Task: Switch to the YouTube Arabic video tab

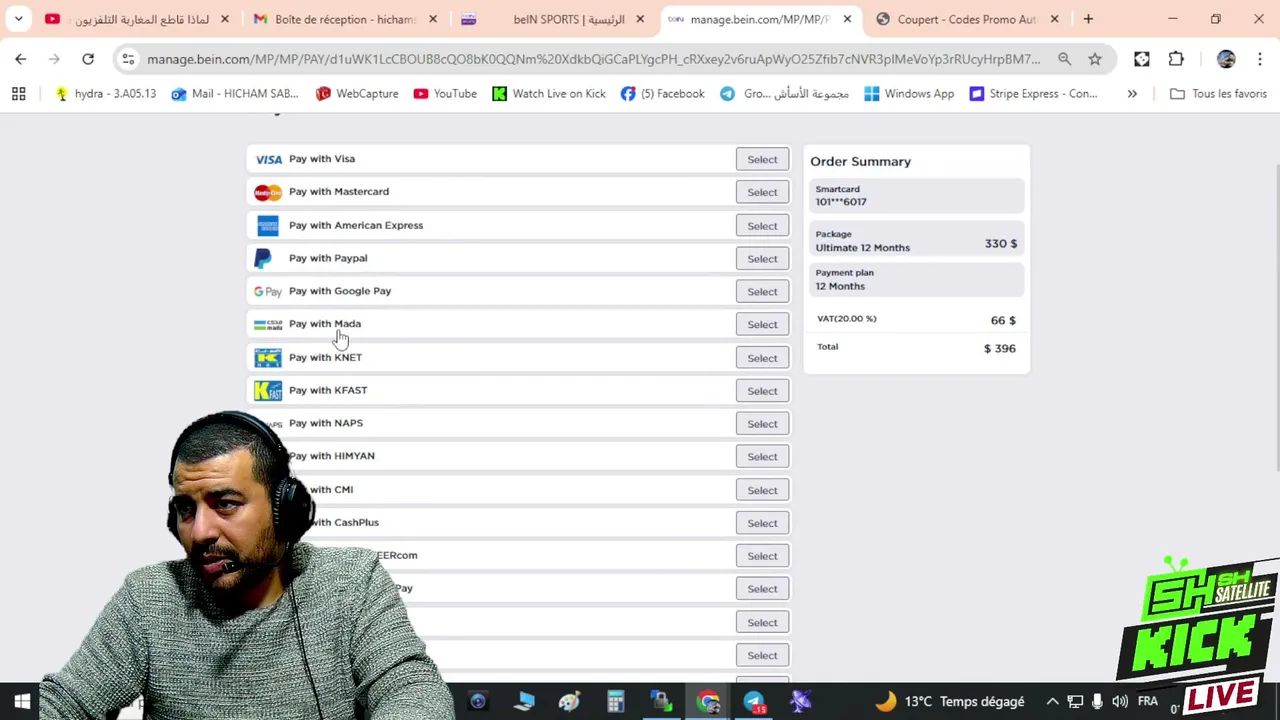Action: click(x=138, y=19)
